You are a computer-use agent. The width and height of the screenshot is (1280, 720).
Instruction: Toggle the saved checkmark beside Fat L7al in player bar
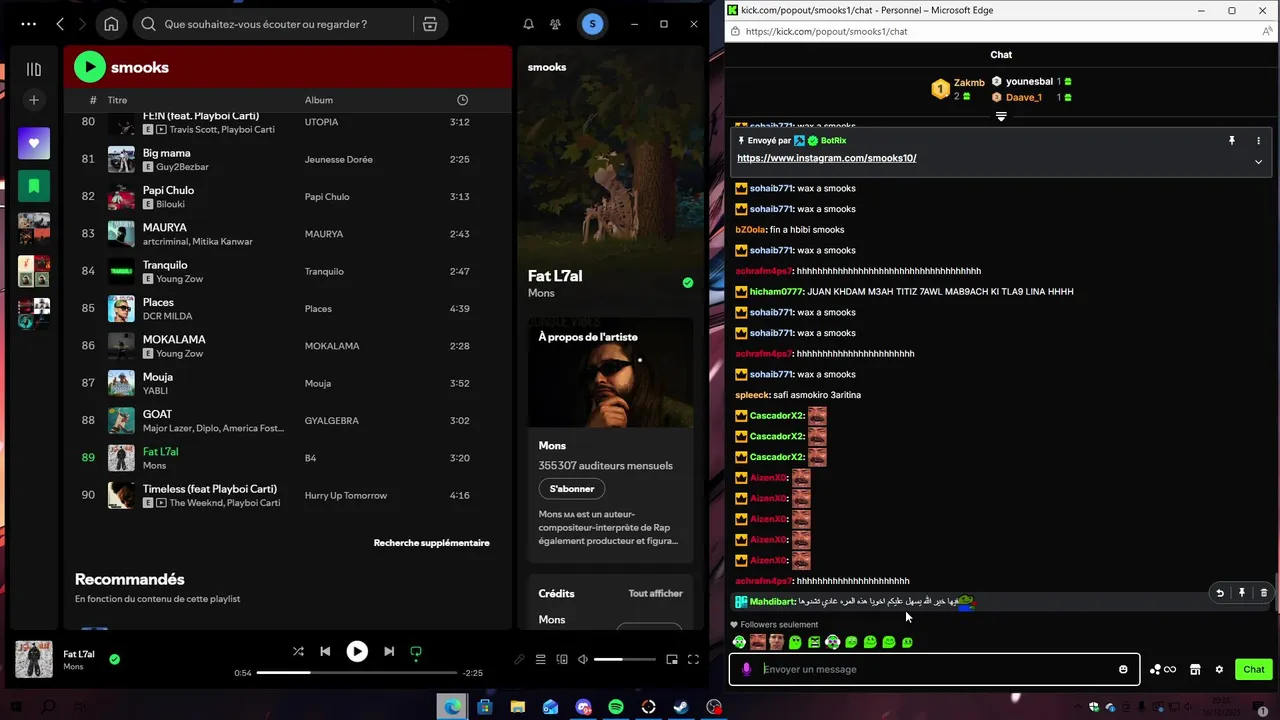114,659
